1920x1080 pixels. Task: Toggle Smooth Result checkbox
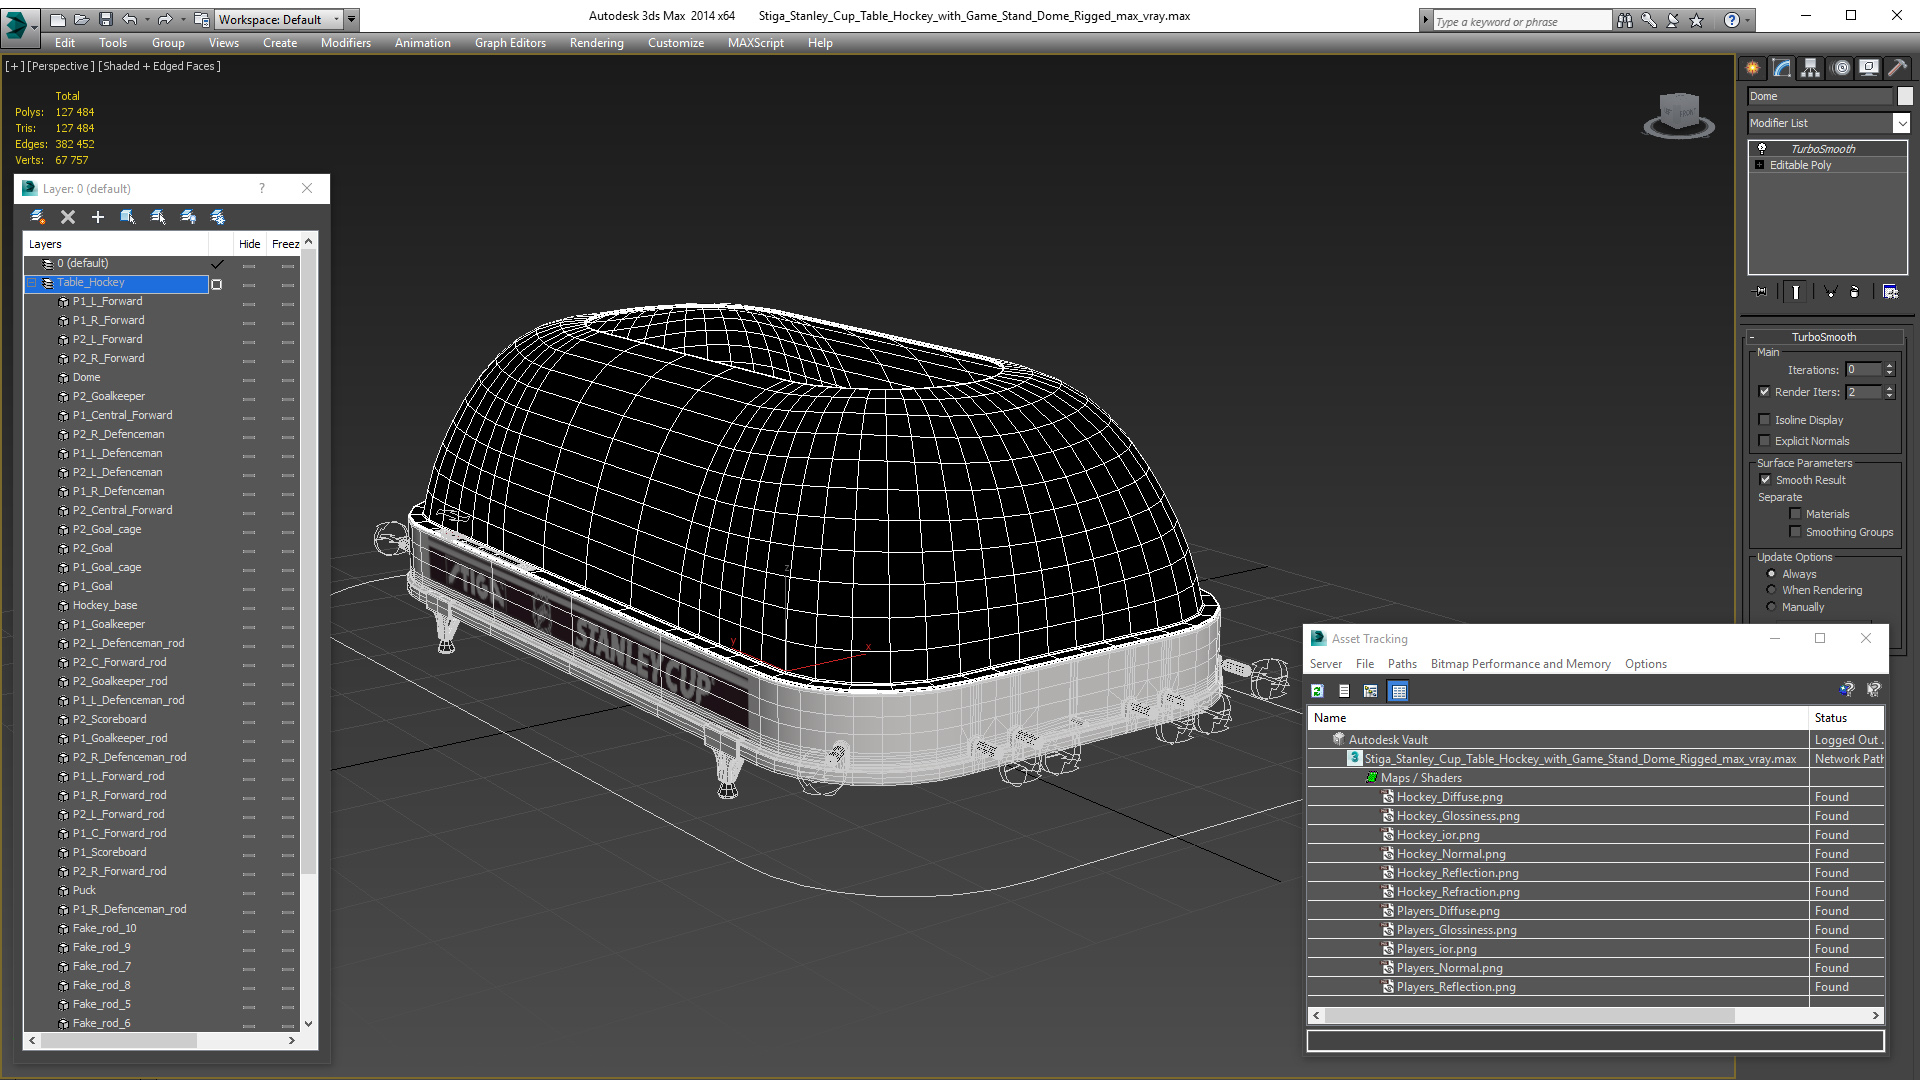[1766, 480]
